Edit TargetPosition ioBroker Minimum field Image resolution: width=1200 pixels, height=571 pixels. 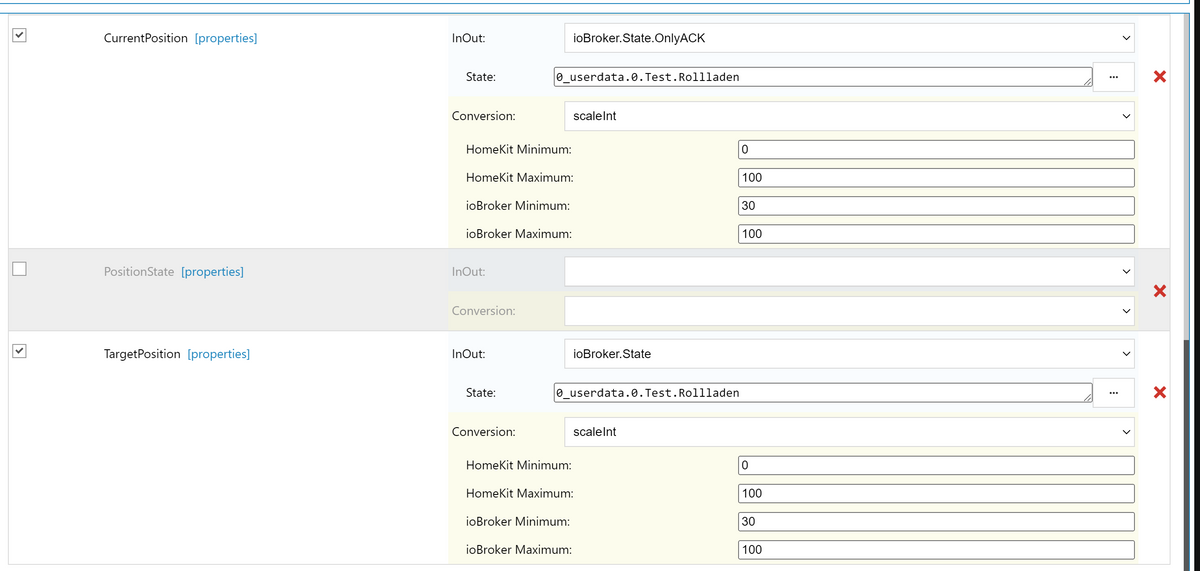pyautogui.click(x=936, y=521)
